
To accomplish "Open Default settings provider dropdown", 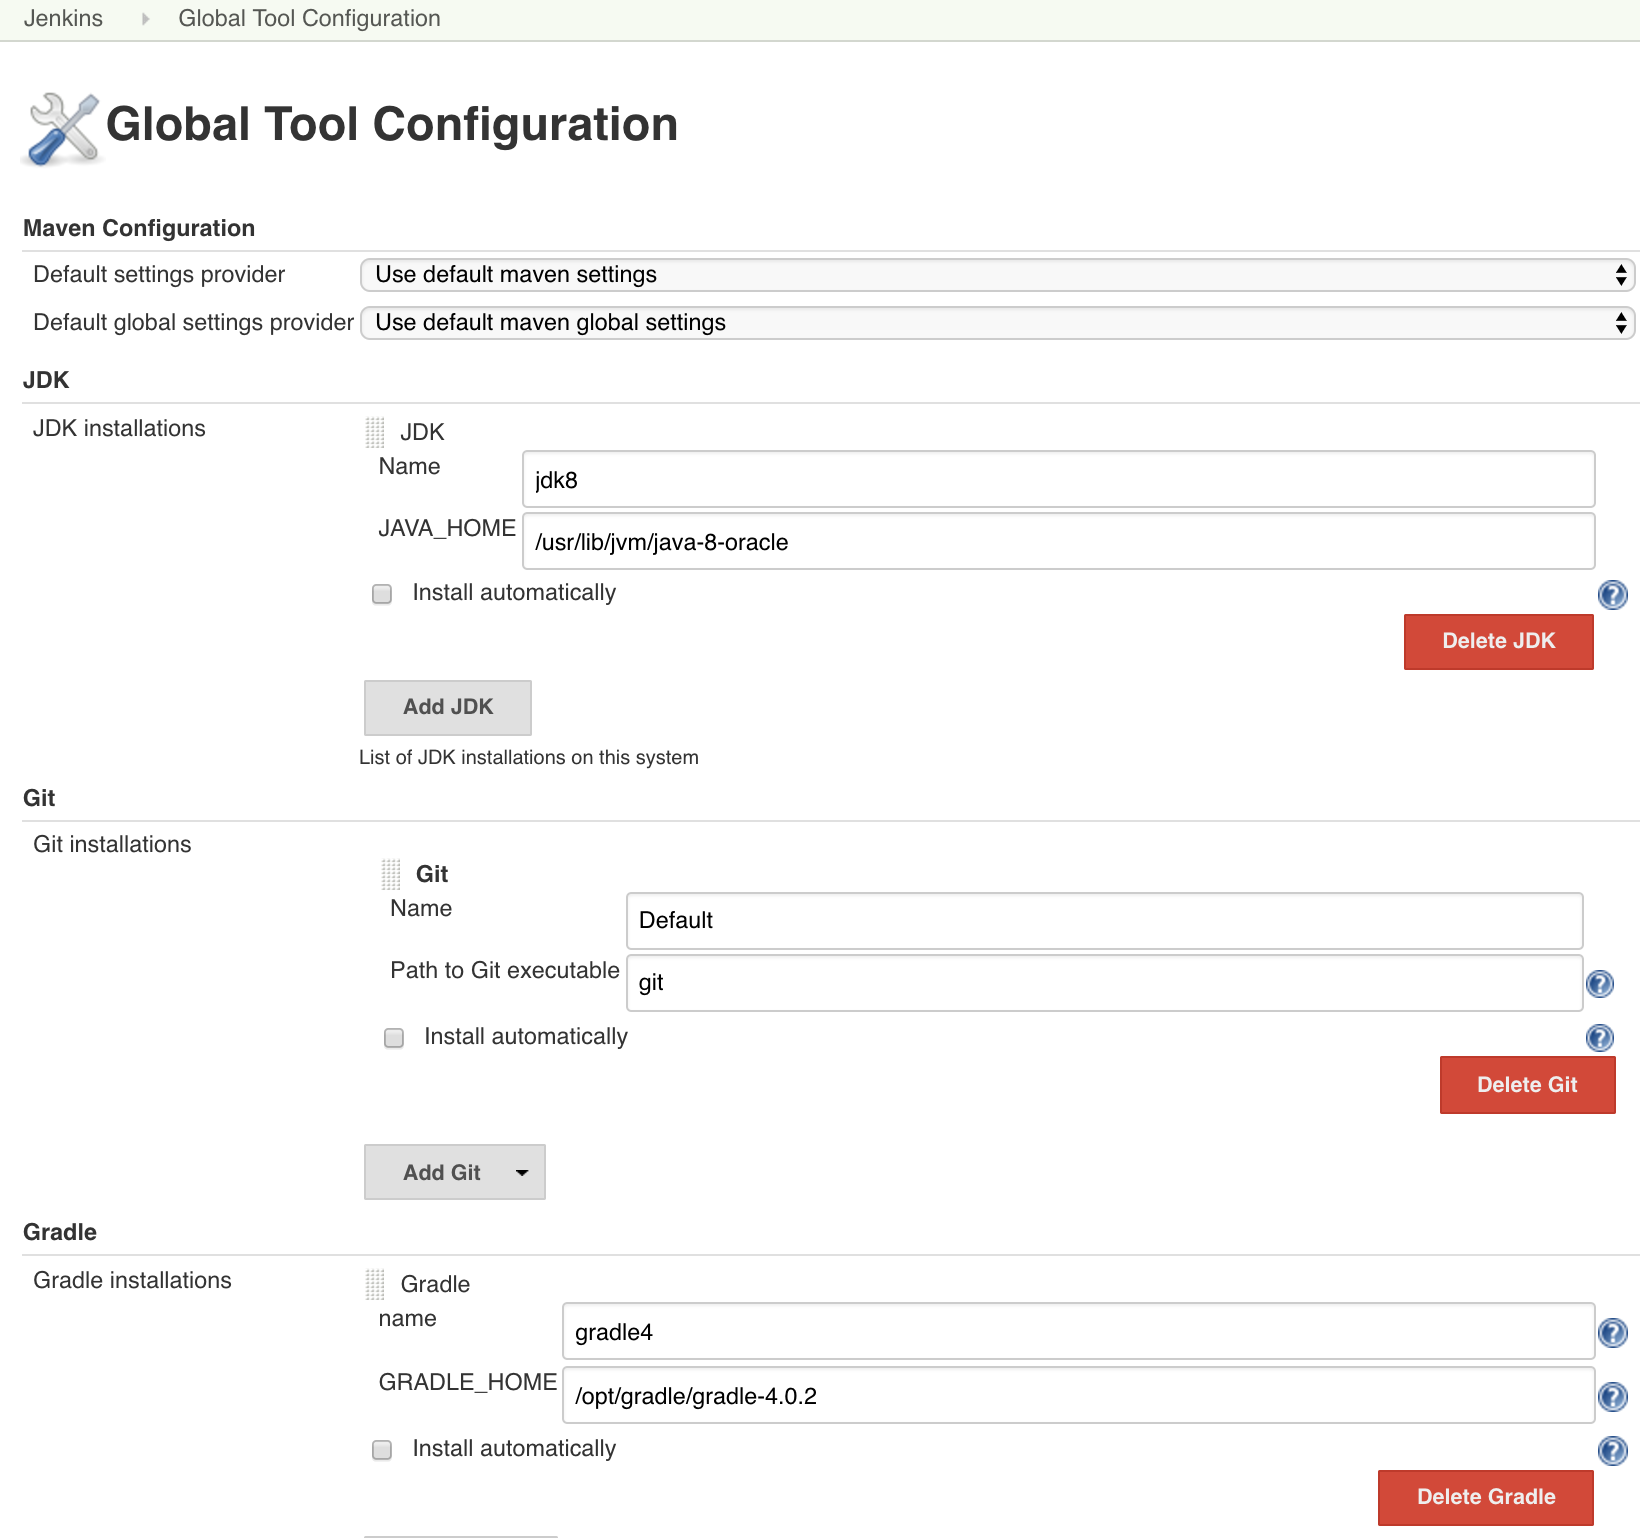I will tap(997, 275).
